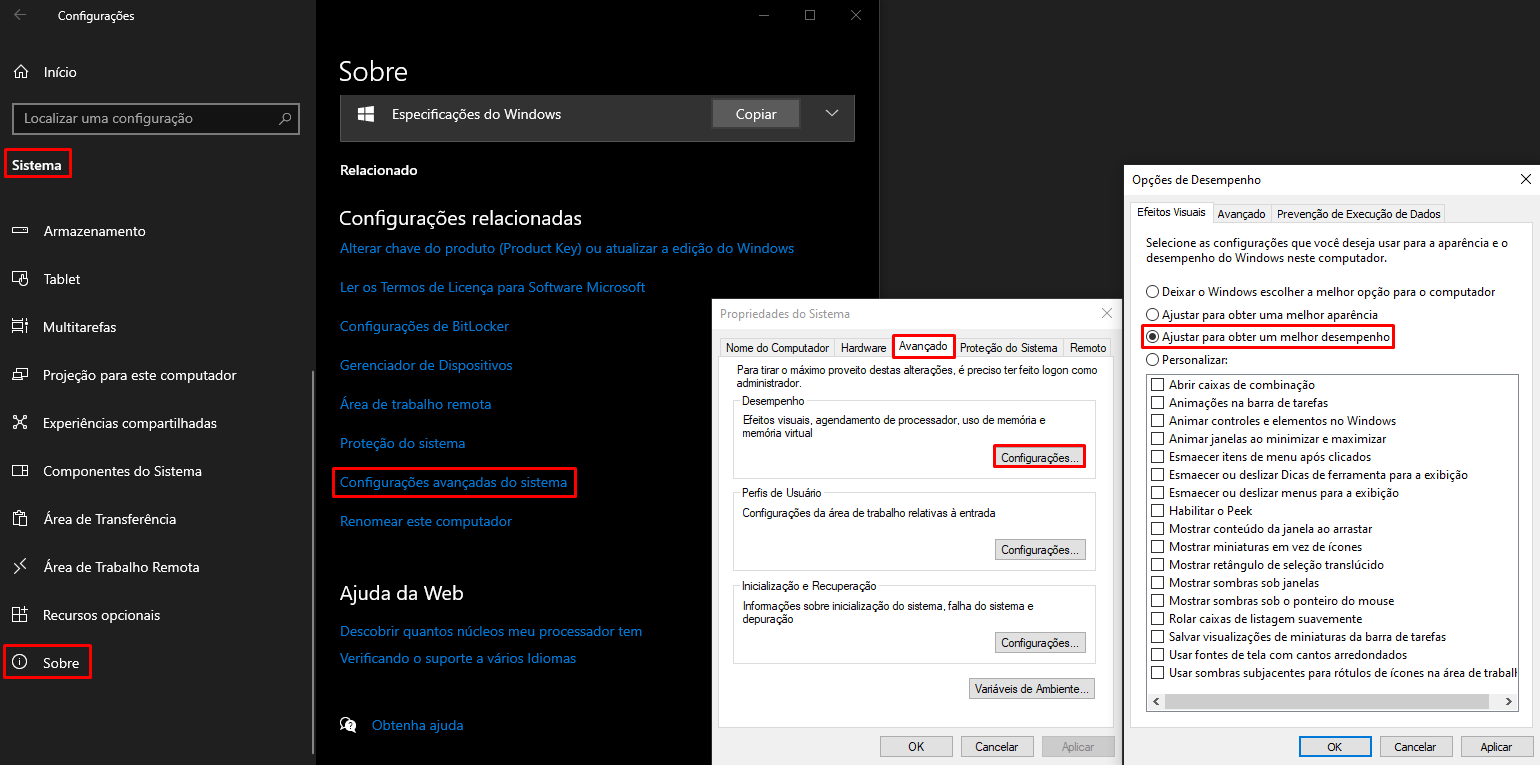Screen dimensions: 1540x765
Task: Toggle the 'Habilitar o Peek' checkbox
Action: pos(1158,511)
